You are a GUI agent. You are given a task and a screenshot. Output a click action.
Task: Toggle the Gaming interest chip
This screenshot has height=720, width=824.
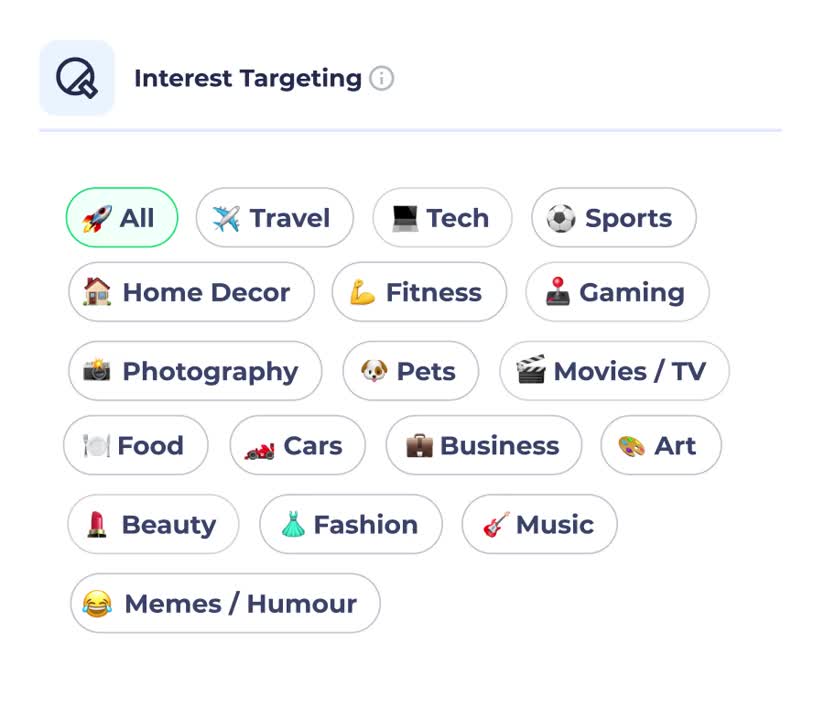coord(617,292)
